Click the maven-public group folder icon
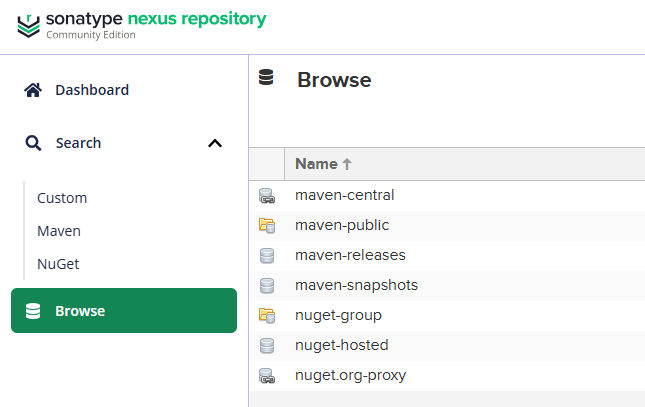Viewport: 645px width, 407px height. [x=267, y=226]
